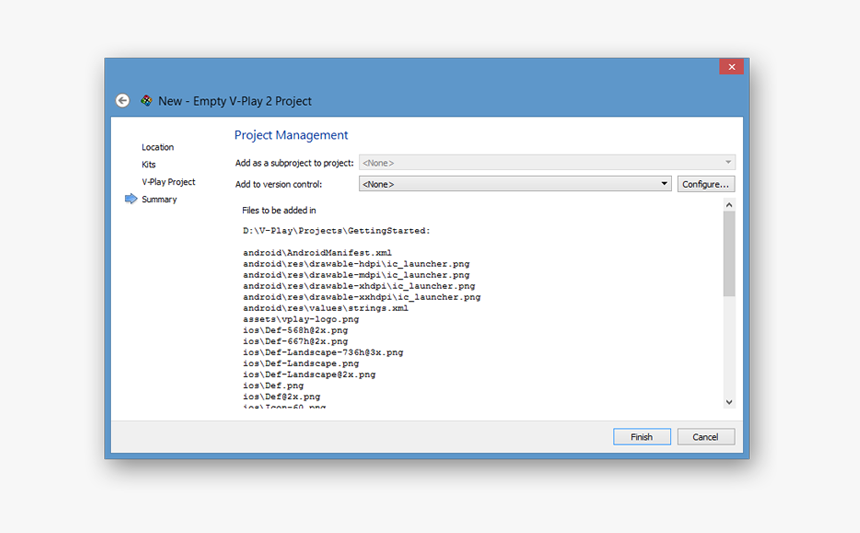This screenshot has width=860, height=533.
Task: Select the V-Play Project wizard step
Action: (x=168, y=182)
